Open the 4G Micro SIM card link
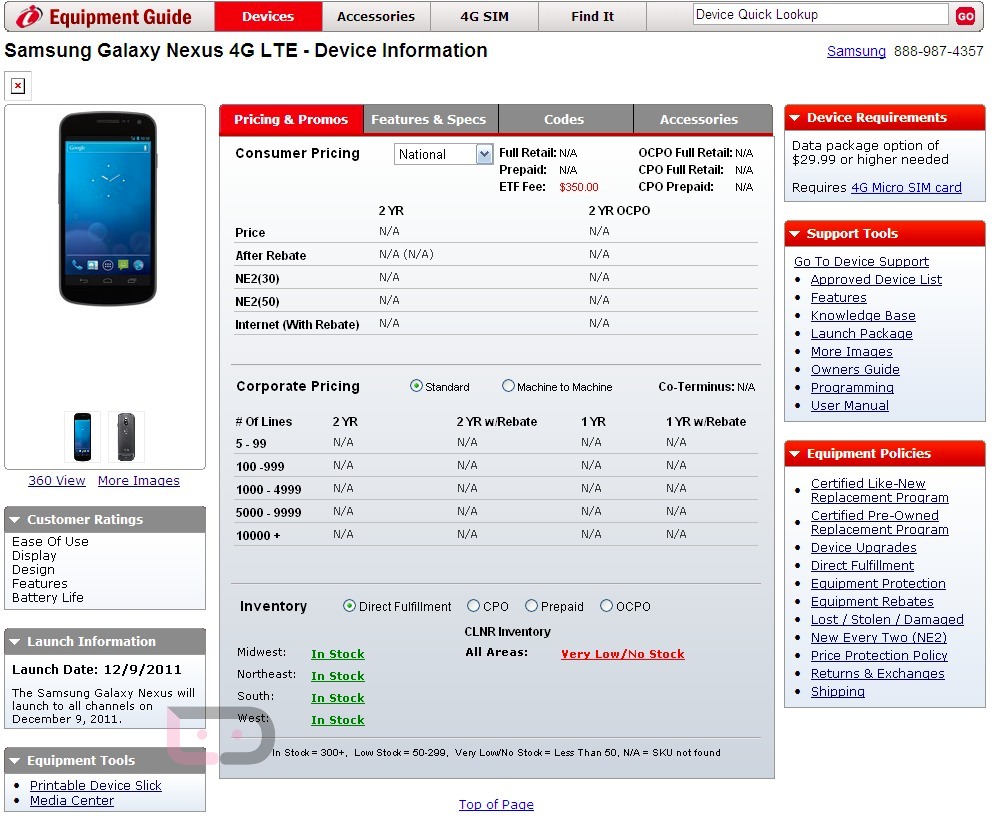Image resolution: width=998 pixels, height=821 pixels. [906, 187]
